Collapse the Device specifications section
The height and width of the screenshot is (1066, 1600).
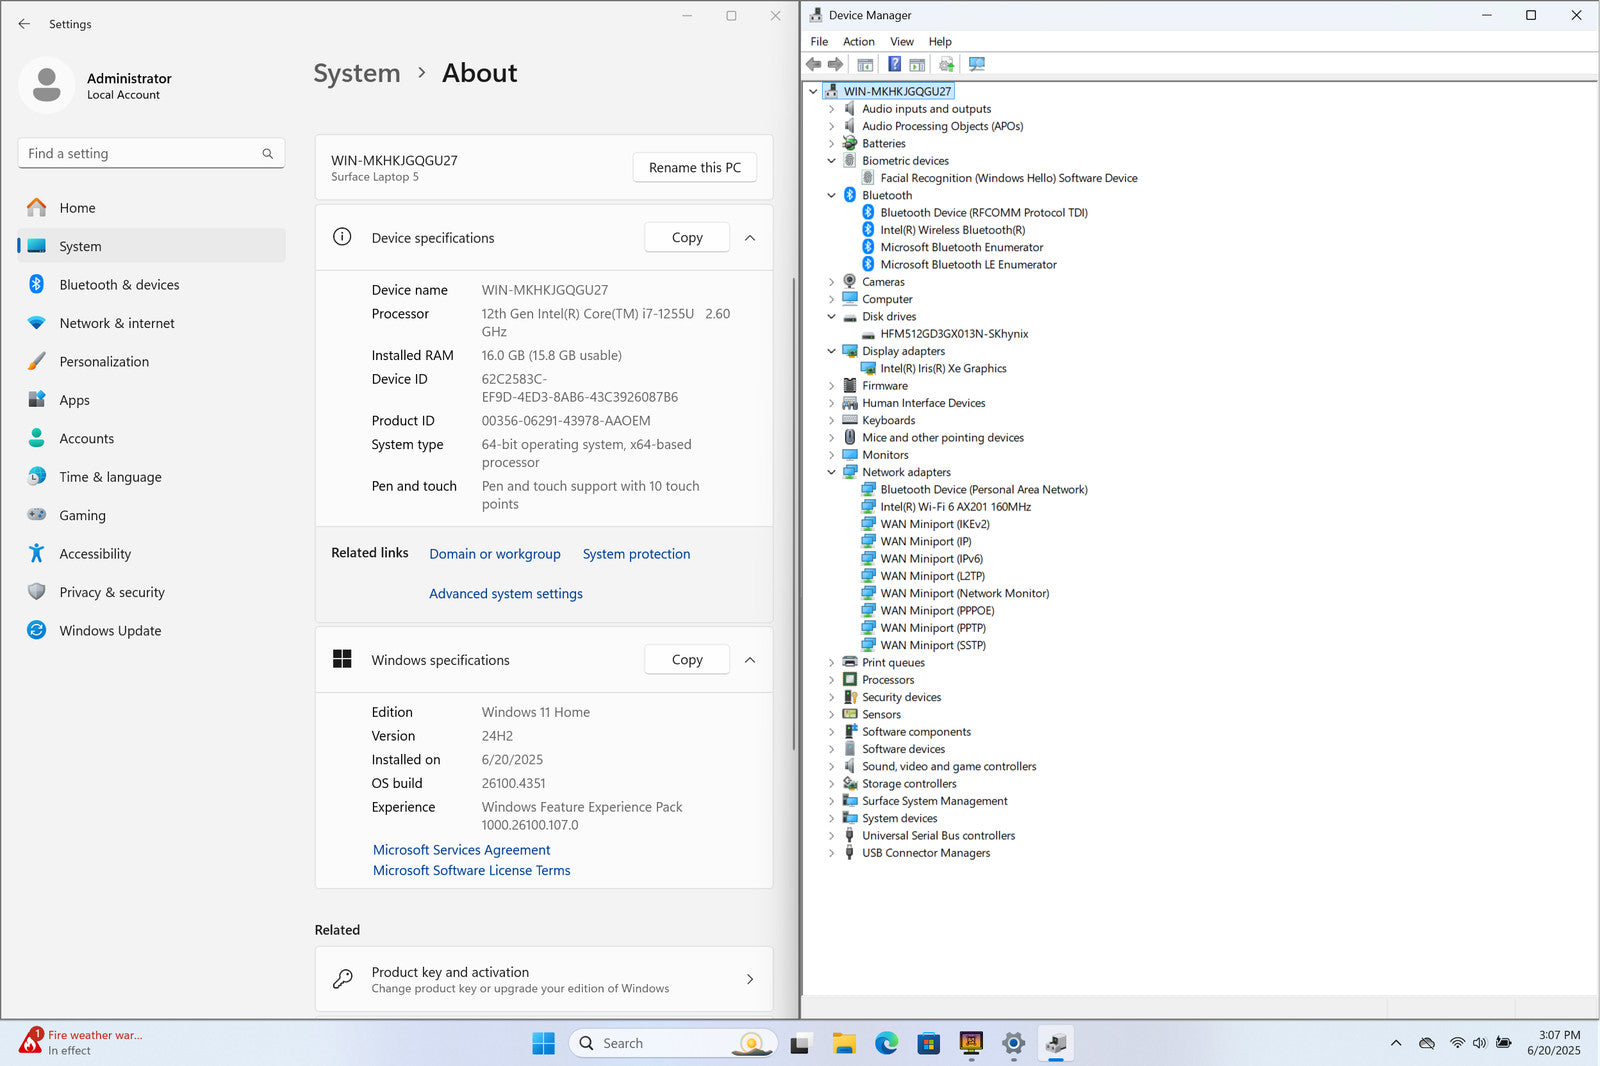coord(750,238)
